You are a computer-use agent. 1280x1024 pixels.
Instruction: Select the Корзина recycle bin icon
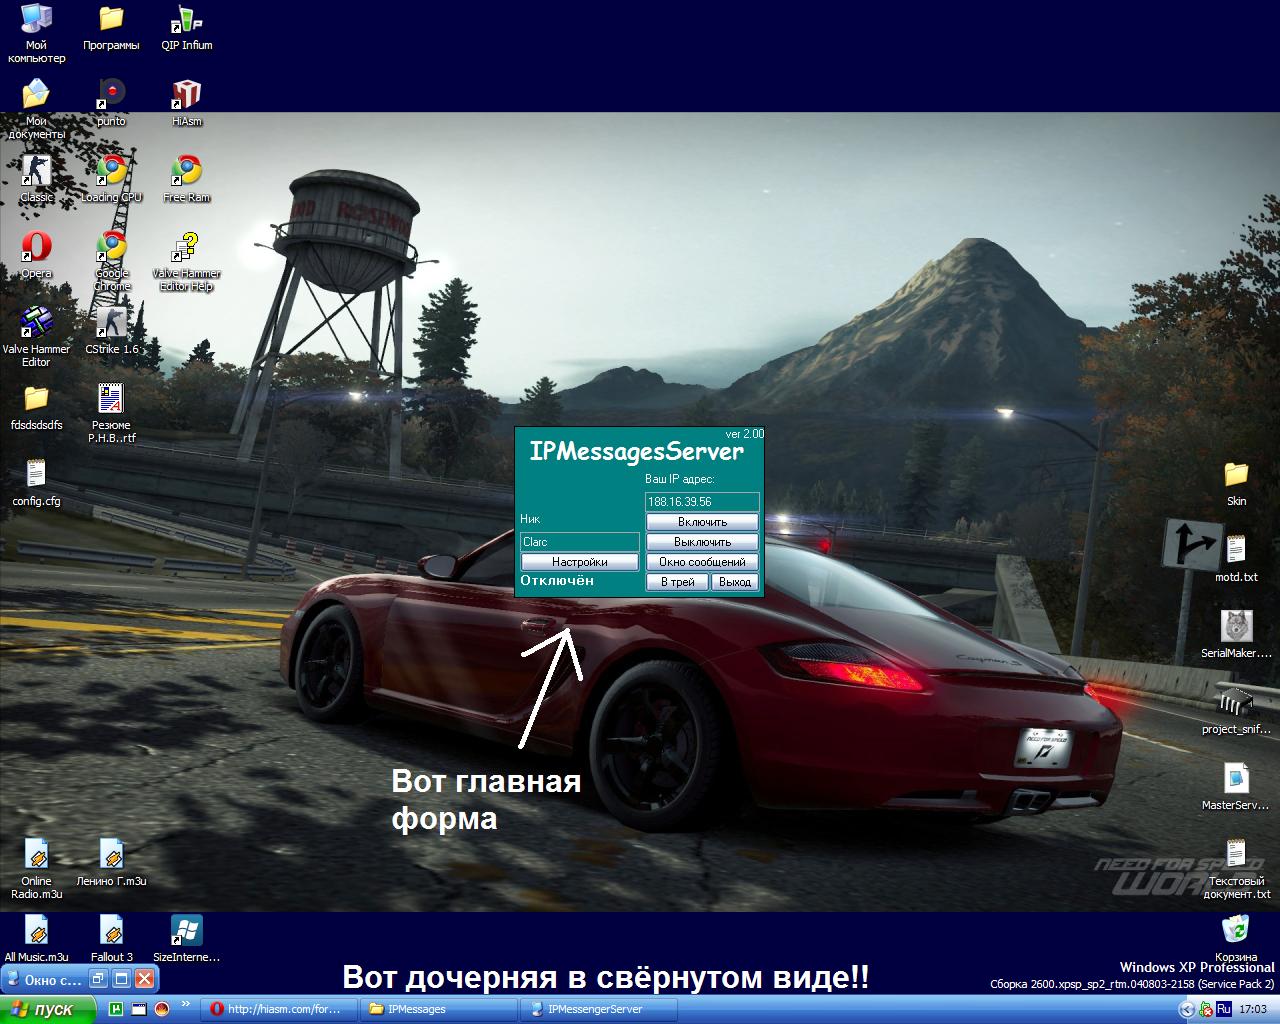(1236, 930)
